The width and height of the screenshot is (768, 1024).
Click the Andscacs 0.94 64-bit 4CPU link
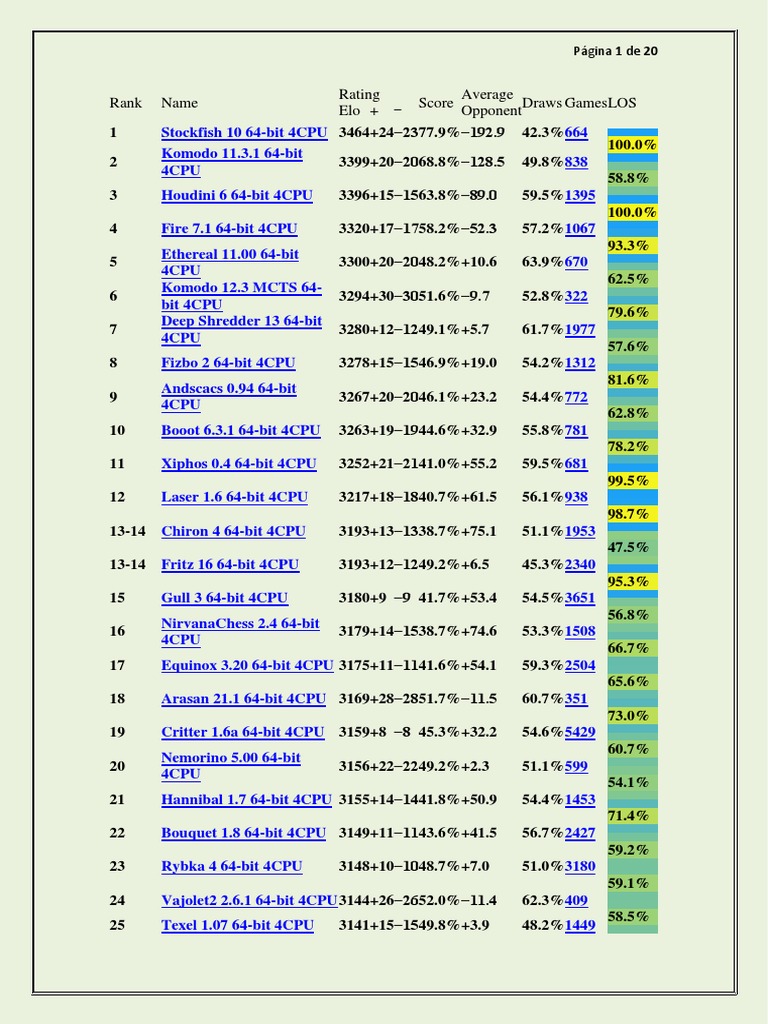pyautogui.click(x=229, y=396)
